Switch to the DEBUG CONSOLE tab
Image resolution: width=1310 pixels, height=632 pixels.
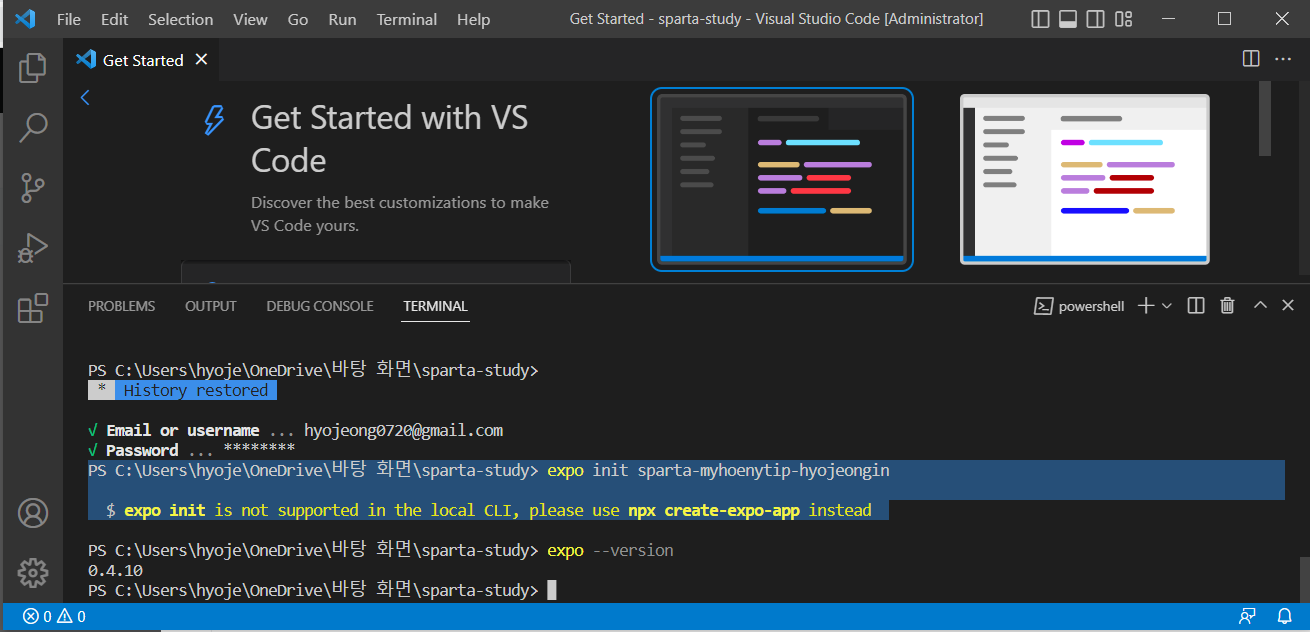click(320, 306)
